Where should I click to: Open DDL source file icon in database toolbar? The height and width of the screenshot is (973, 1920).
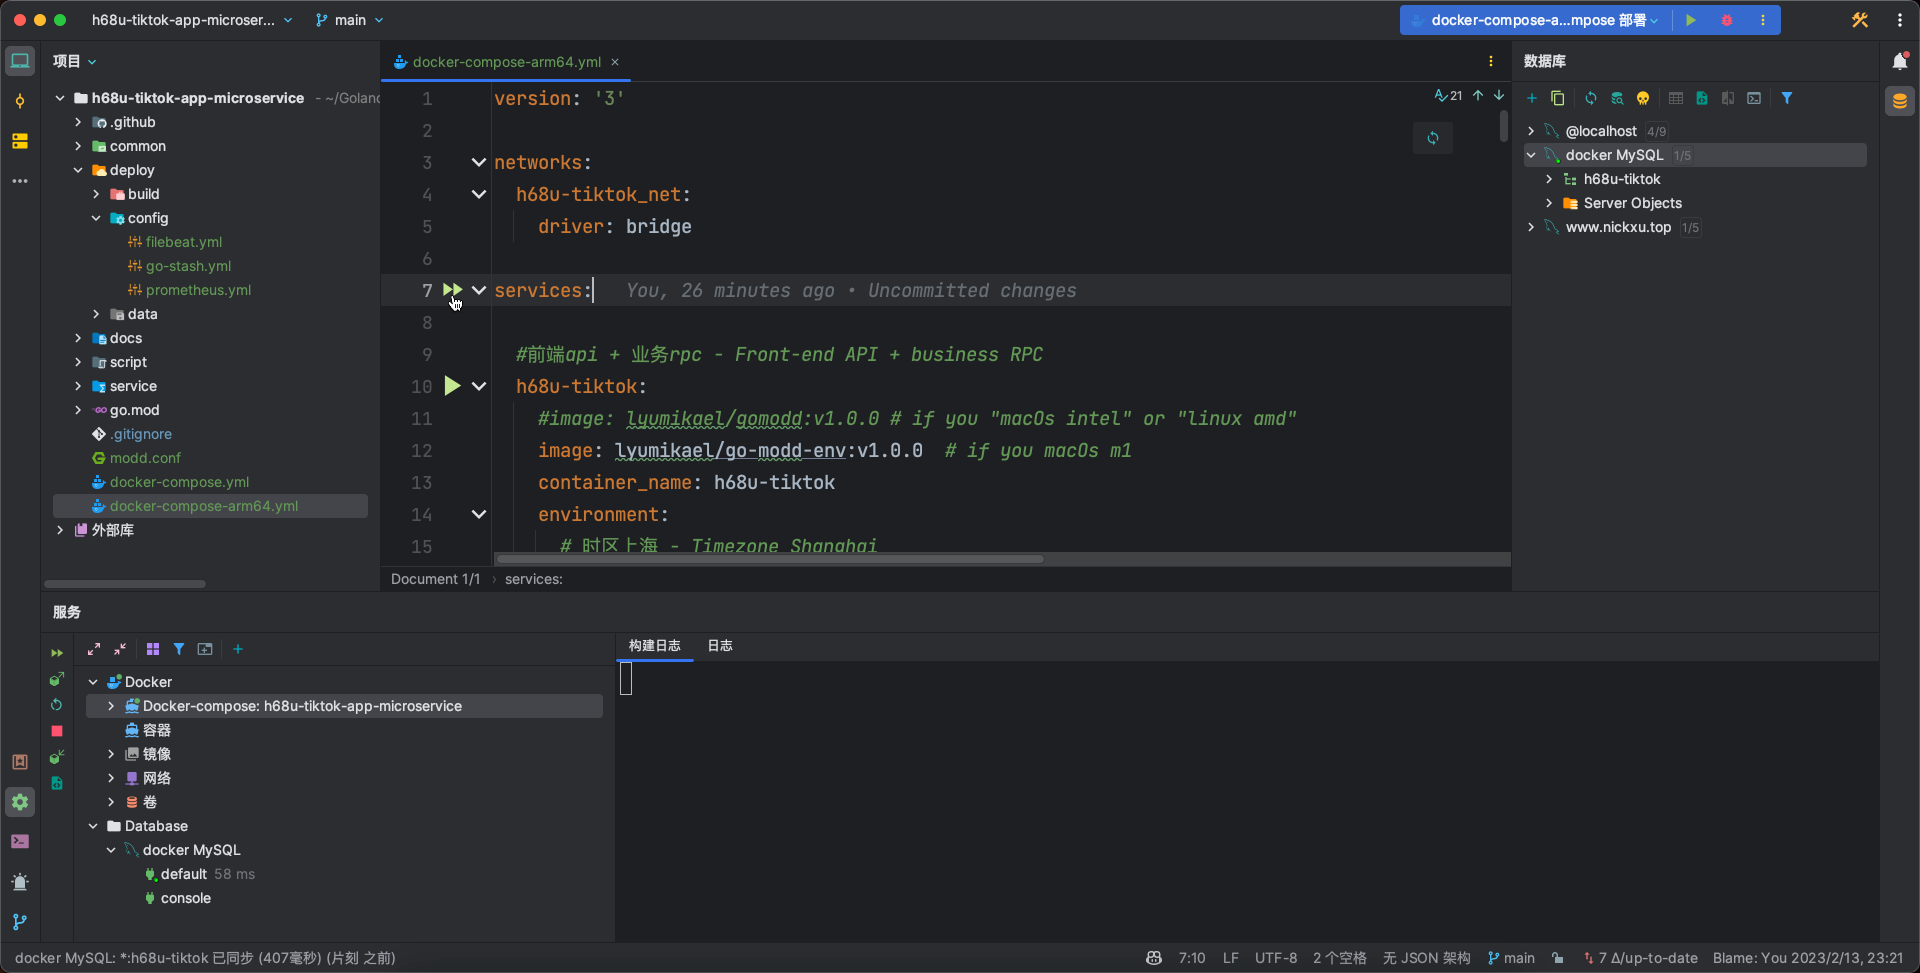pyautogui.click(x=1702, y=98)
